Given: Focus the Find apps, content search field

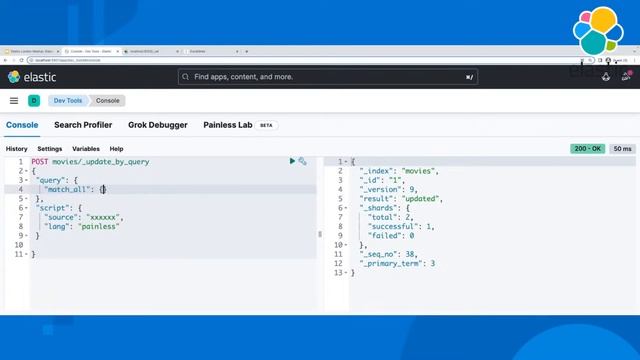Looking at the screenshot, I should (328, 77).
